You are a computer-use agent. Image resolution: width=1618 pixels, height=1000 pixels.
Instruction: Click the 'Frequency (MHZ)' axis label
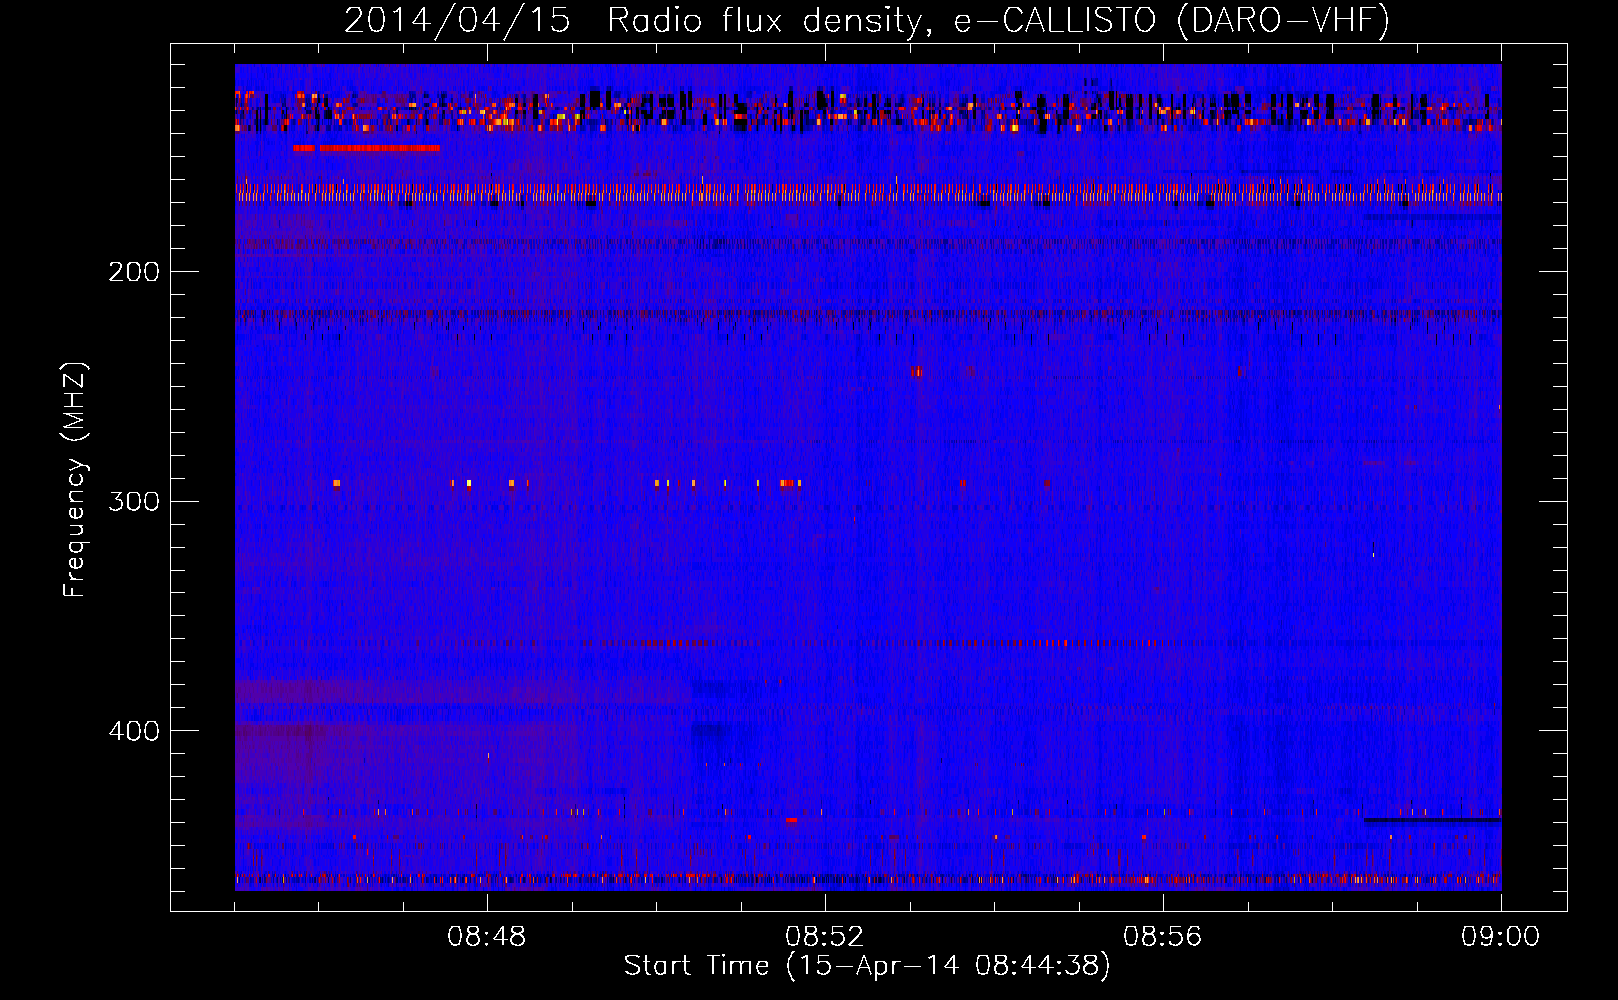tap(74, 480)
